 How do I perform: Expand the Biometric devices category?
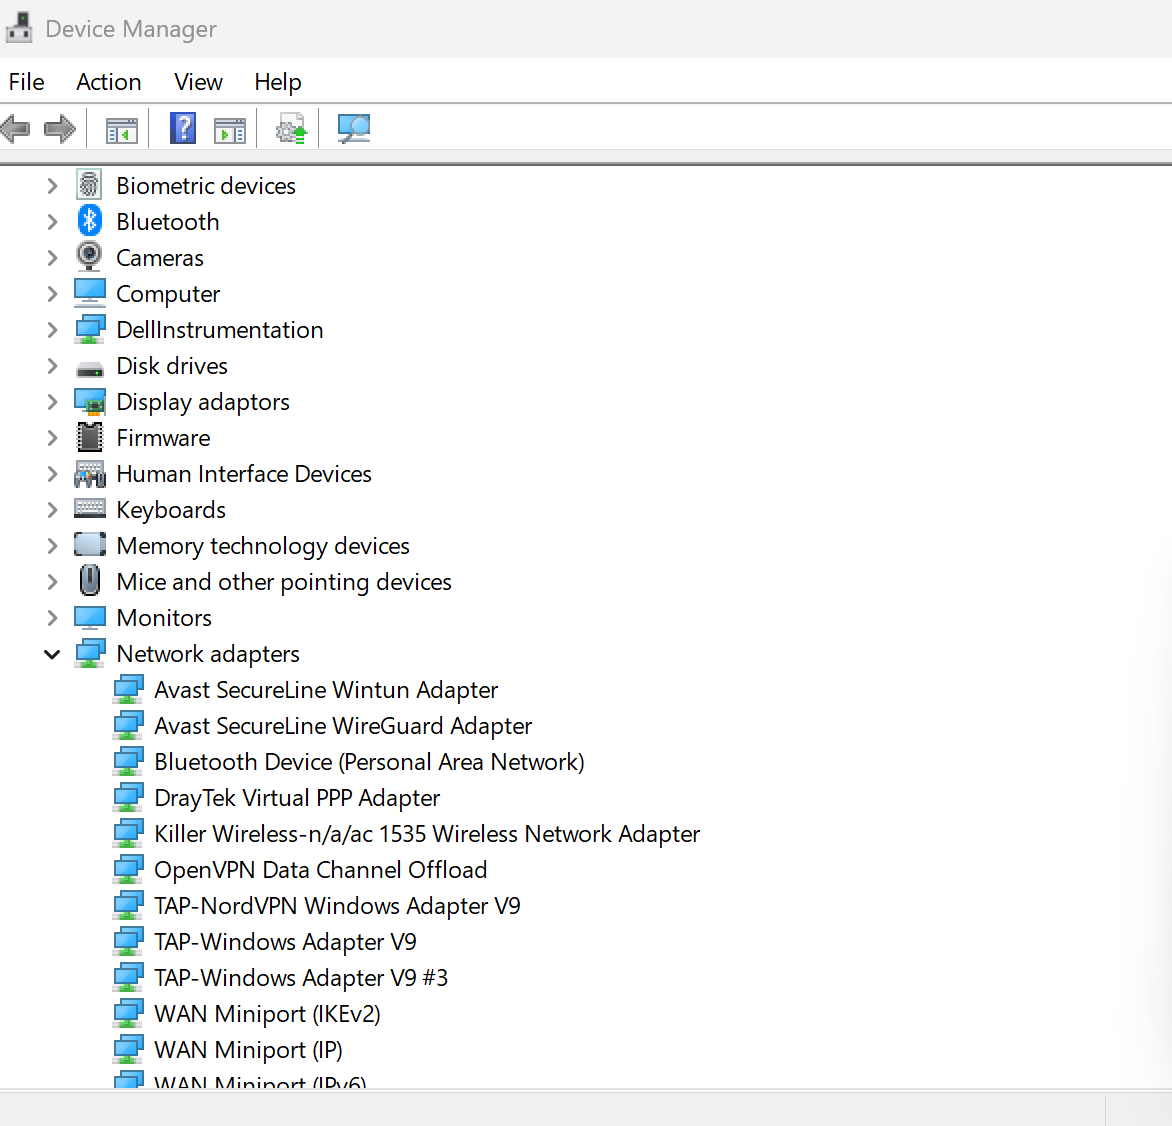tap(52, 186)
